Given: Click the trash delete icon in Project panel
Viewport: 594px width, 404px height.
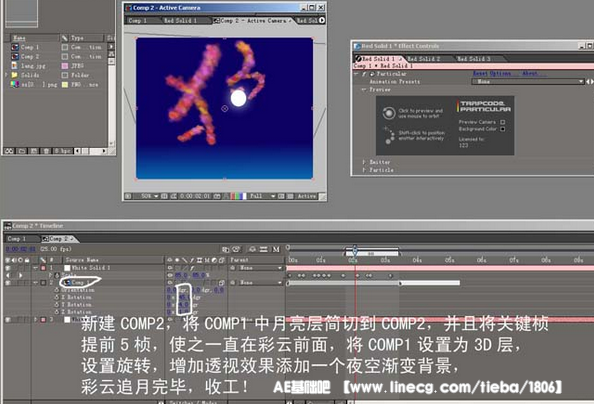Looking at the screenshot, I should [x=46, y=151].
